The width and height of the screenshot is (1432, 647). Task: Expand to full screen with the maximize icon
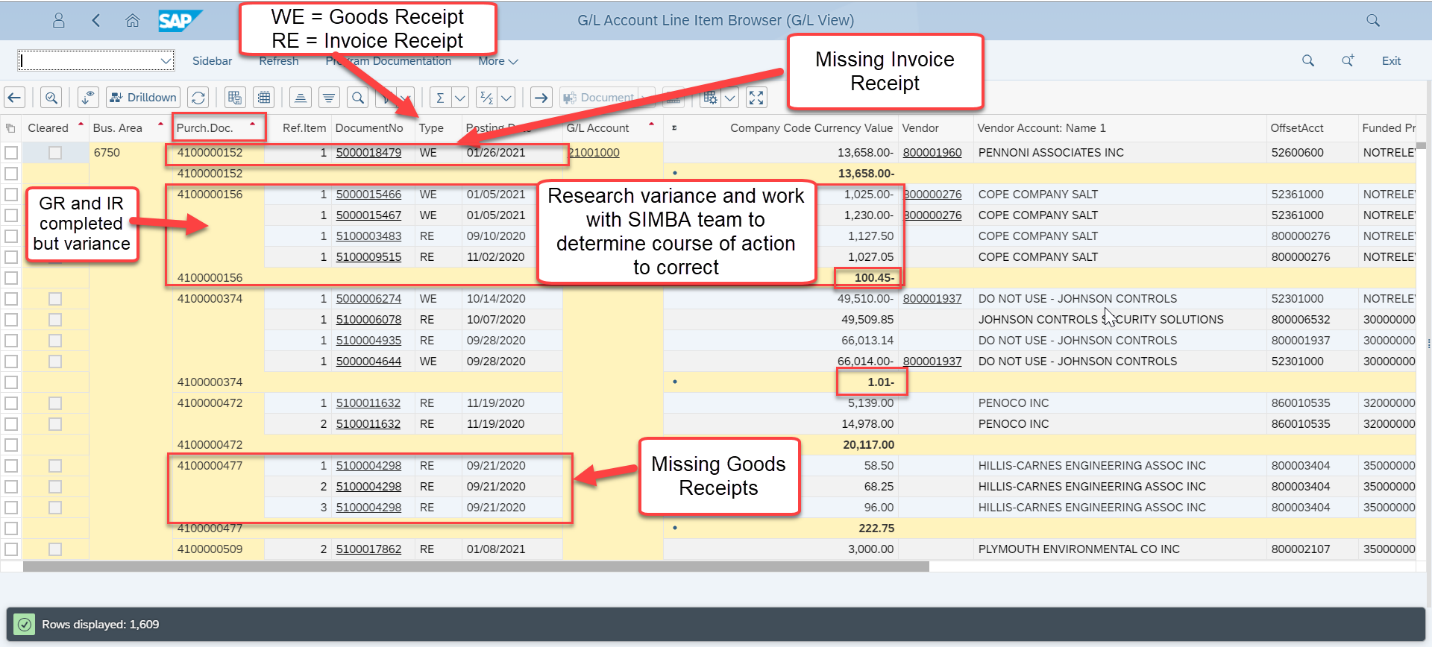point(757,97)
